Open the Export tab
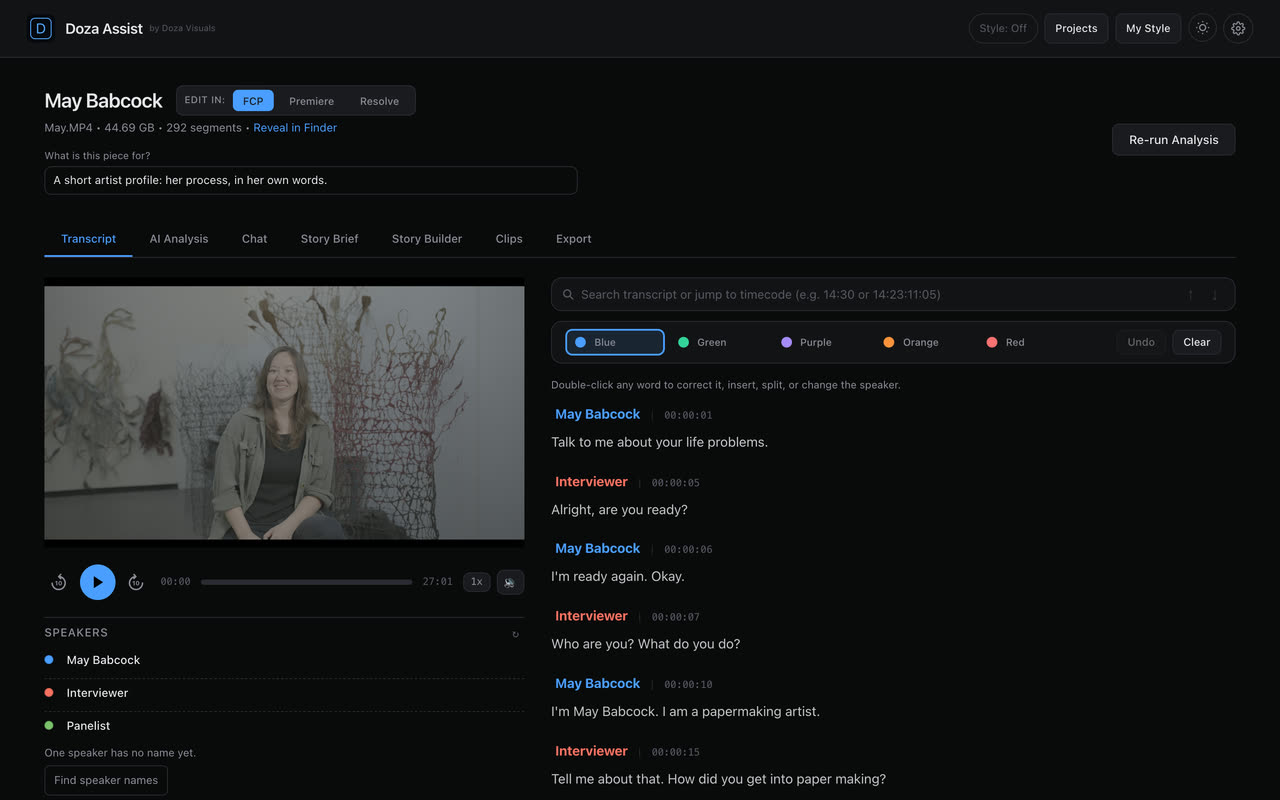Screen dimensions: 1280x800 click(574, 239)
